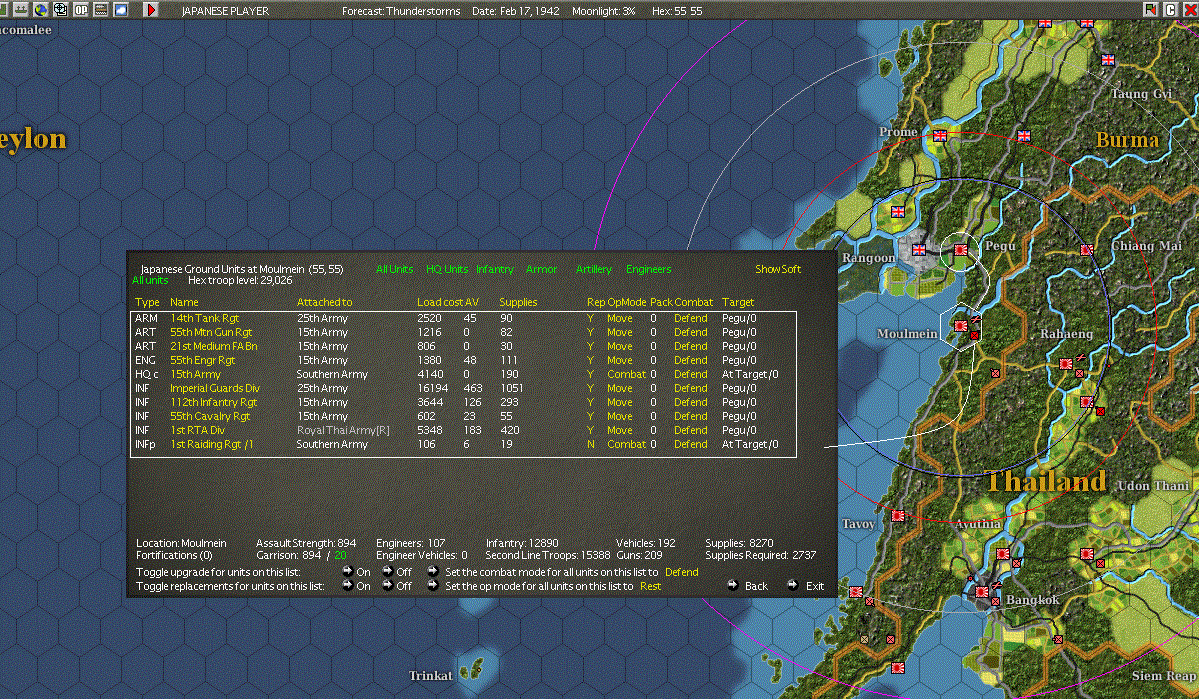Filter list by All Units
The image size is (1199, 699).
point(394,269)
